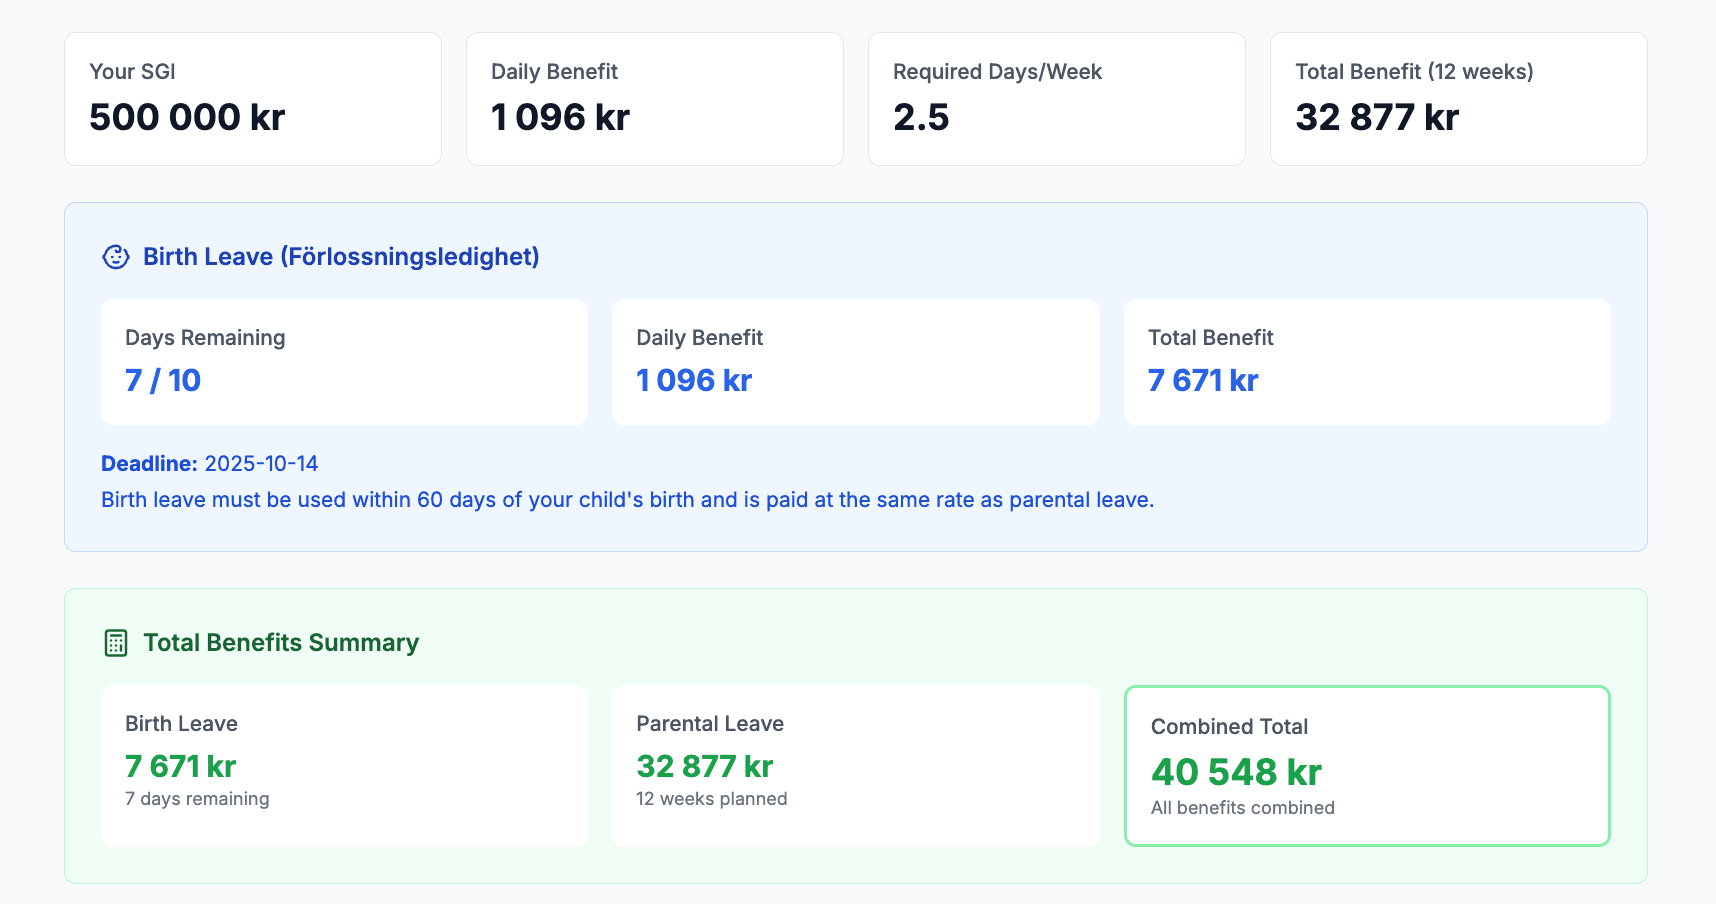This screenshot has height=904, width=1716.
Task: Click the top Daily Benefit 1 096 kr card
Action: click(655, 99)
